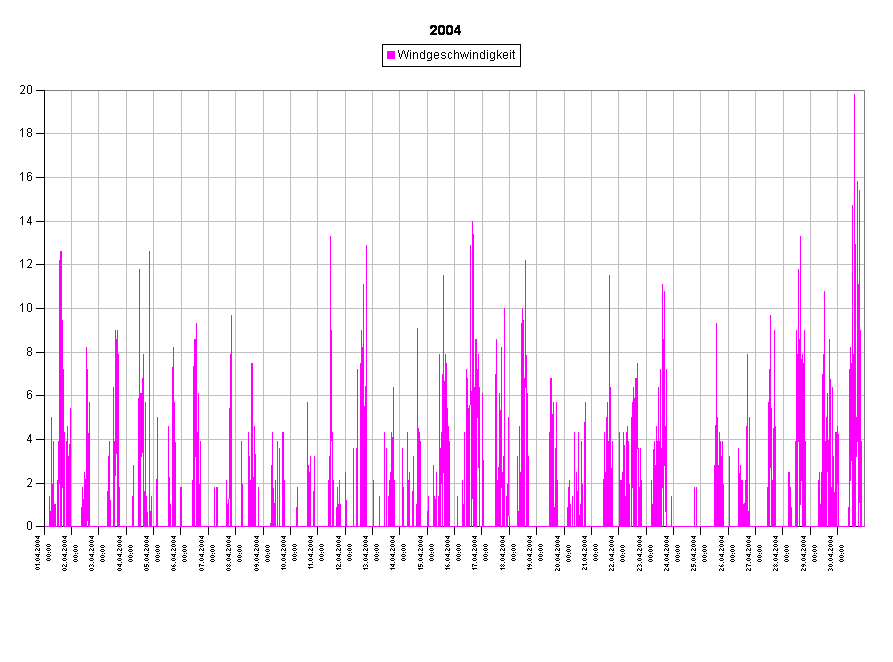This screenshot has width=893, height=662.
Task: Click the top of the highest peak in chart center
Action: pyautogui.click(x=472, y=224)
